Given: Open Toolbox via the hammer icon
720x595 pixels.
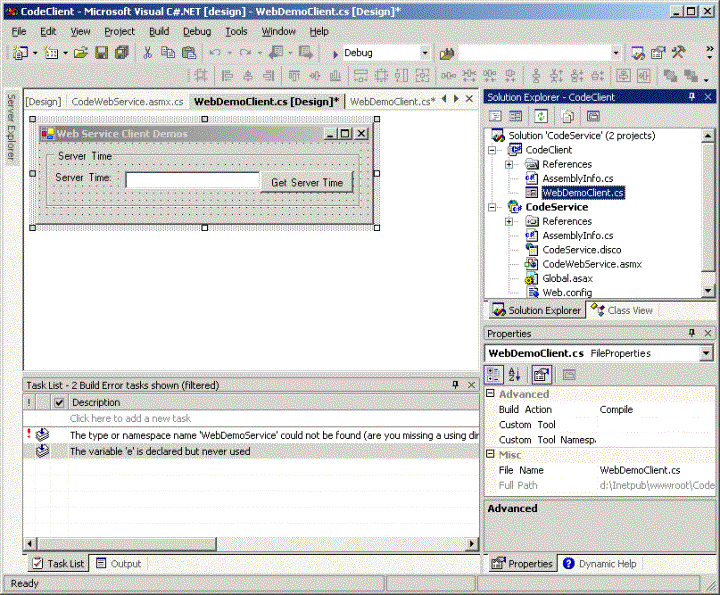Looking at the screenshot, I should point(678,52).
